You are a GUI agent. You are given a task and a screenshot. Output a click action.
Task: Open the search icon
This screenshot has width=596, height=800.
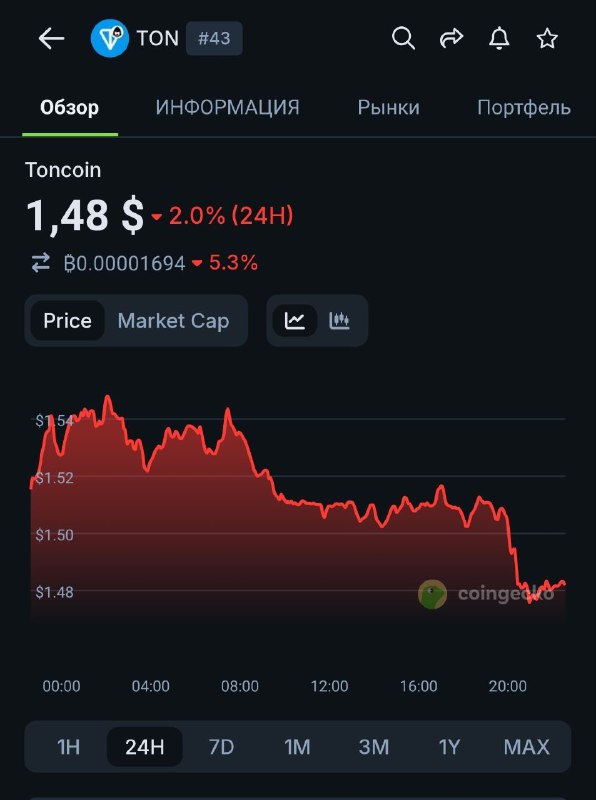click(404, 38)
